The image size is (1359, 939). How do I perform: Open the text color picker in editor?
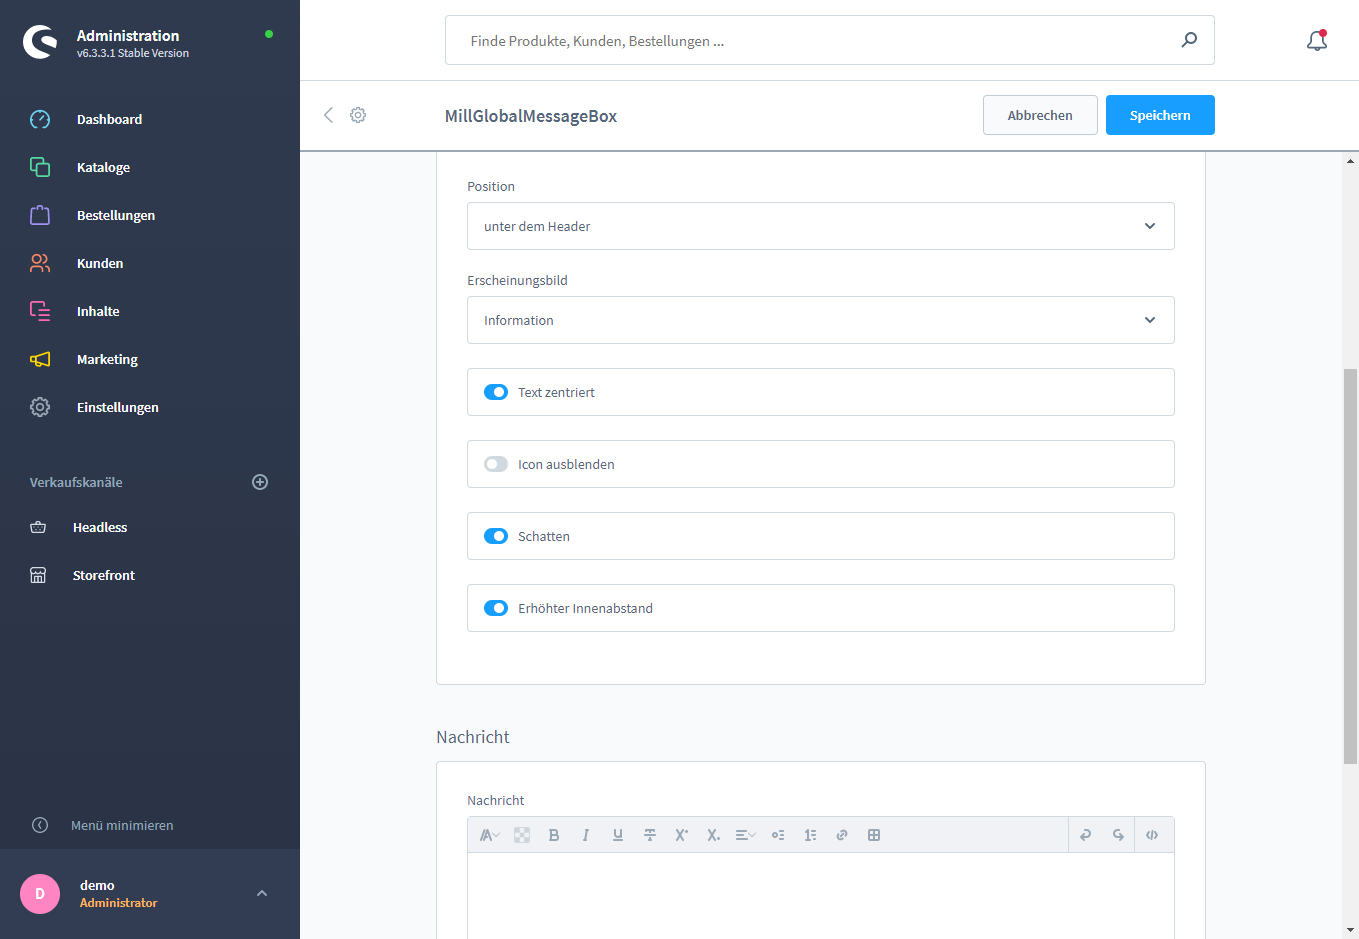pyautogui.click(x=522, y=835)
